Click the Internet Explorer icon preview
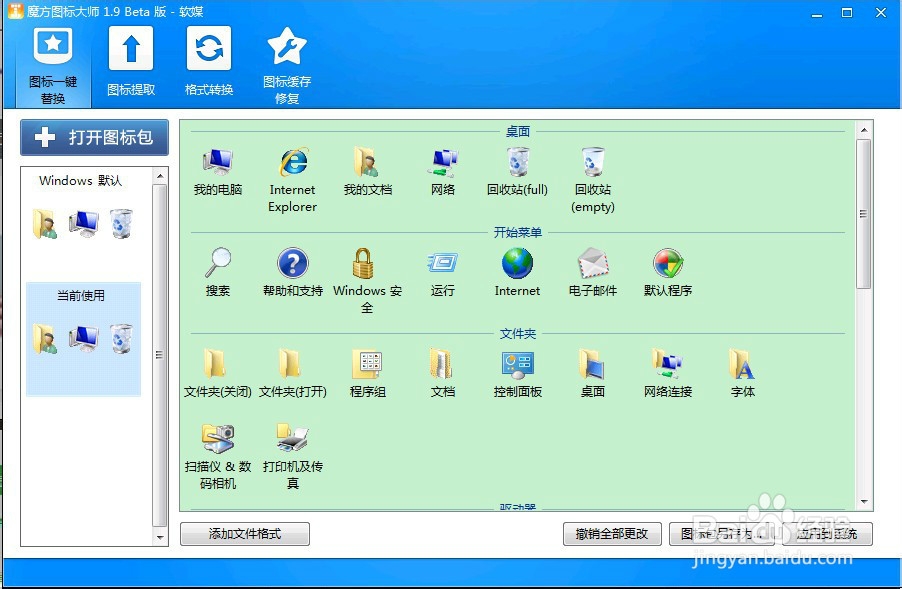The width and height of the screenshot is (902, 589). point(292,163)
